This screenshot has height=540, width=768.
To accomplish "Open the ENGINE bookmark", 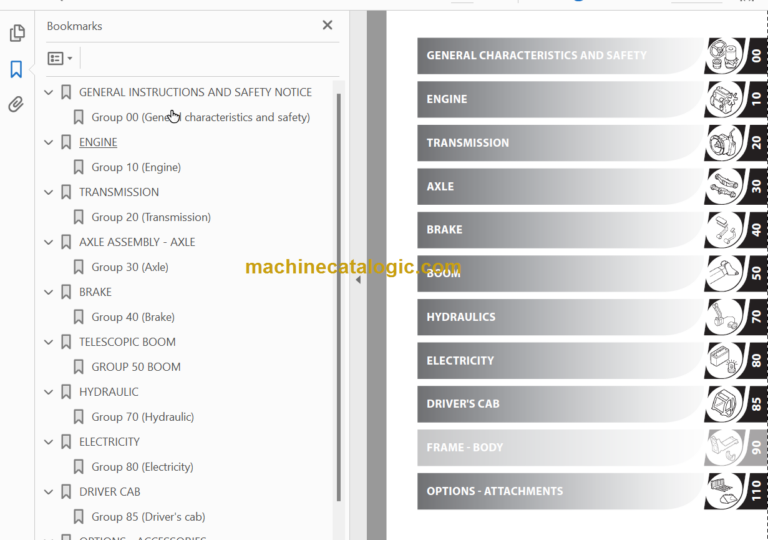I will (98, 142).
